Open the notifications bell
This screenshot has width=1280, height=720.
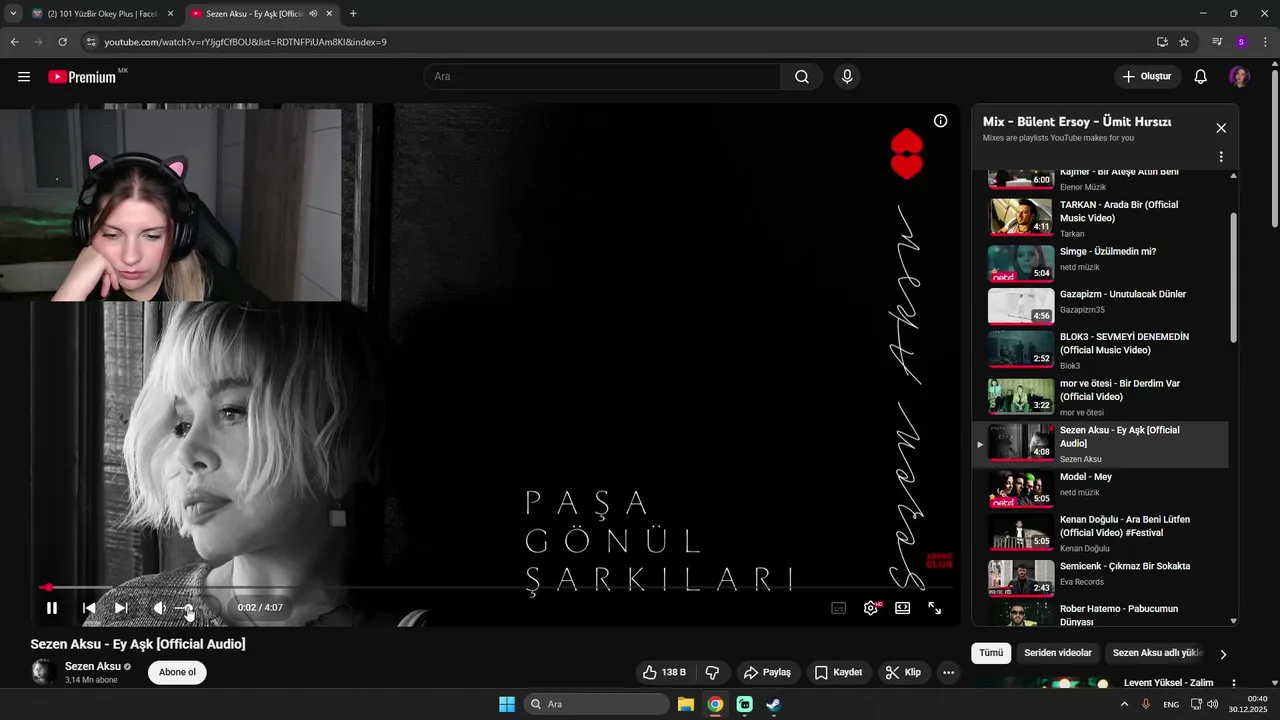(x=1201, y=77)
